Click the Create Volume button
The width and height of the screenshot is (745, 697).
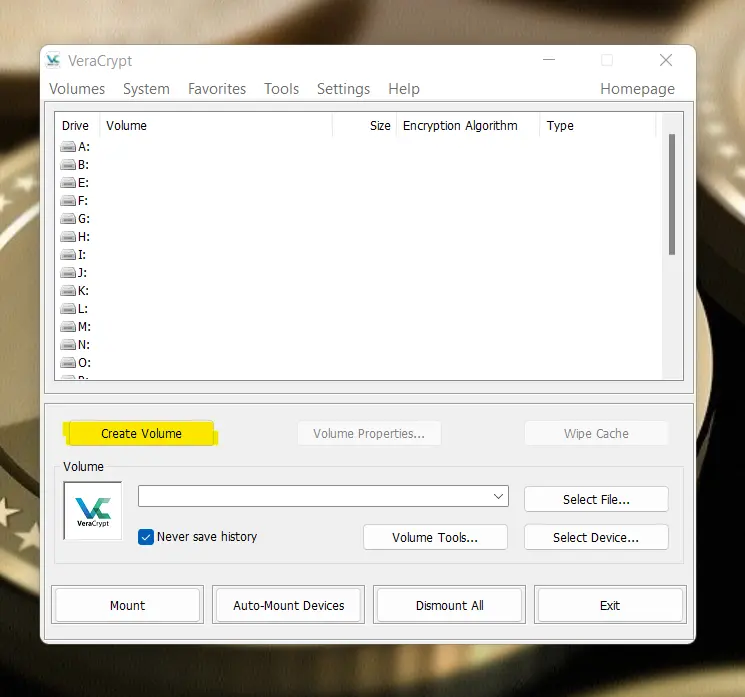tap(141, 433)
